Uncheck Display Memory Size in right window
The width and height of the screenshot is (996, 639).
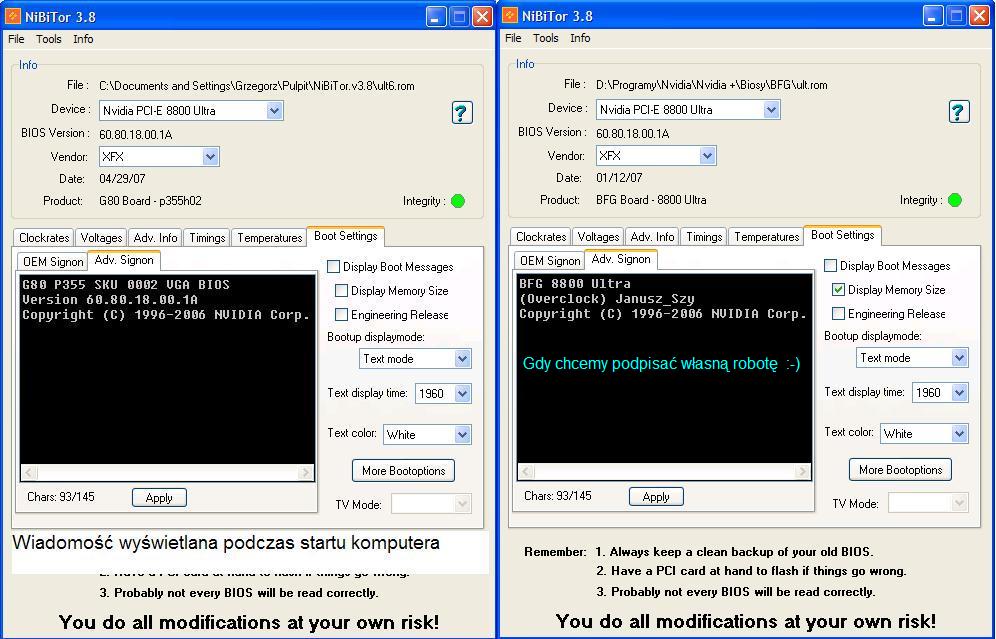click(x=838, y=290)
